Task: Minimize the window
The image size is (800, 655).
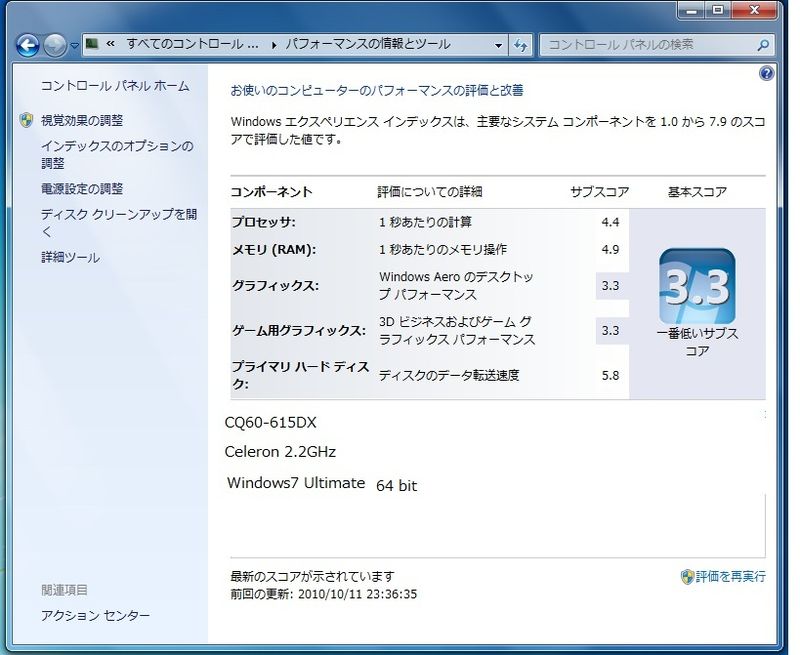Action: coord(692,10)
